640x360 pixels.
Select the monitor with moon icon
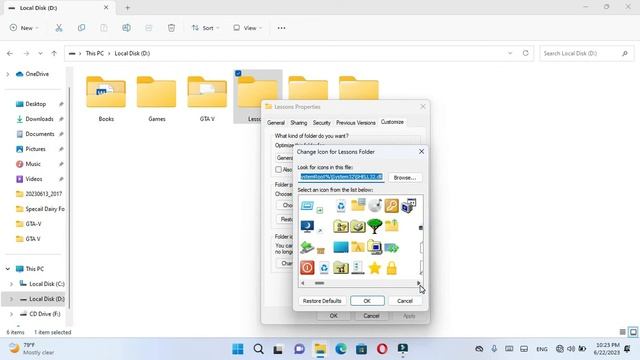(307, 226)
